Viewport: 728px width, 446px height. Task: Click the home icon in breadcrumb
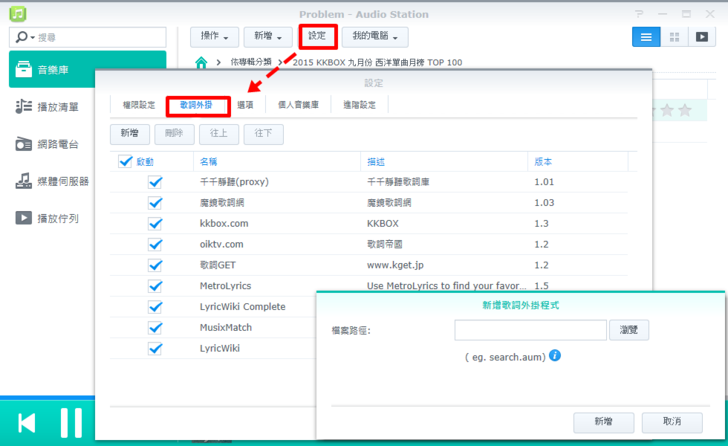point(202,63)
